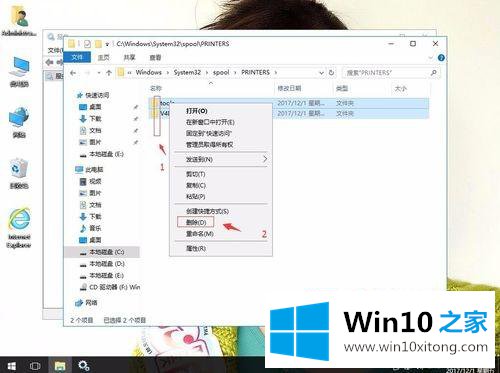Image resolution: width=500 pixels, height=373 pixels.
Task: Expand the ribbon with the chevron near Help
Action: tap(430, 58)
